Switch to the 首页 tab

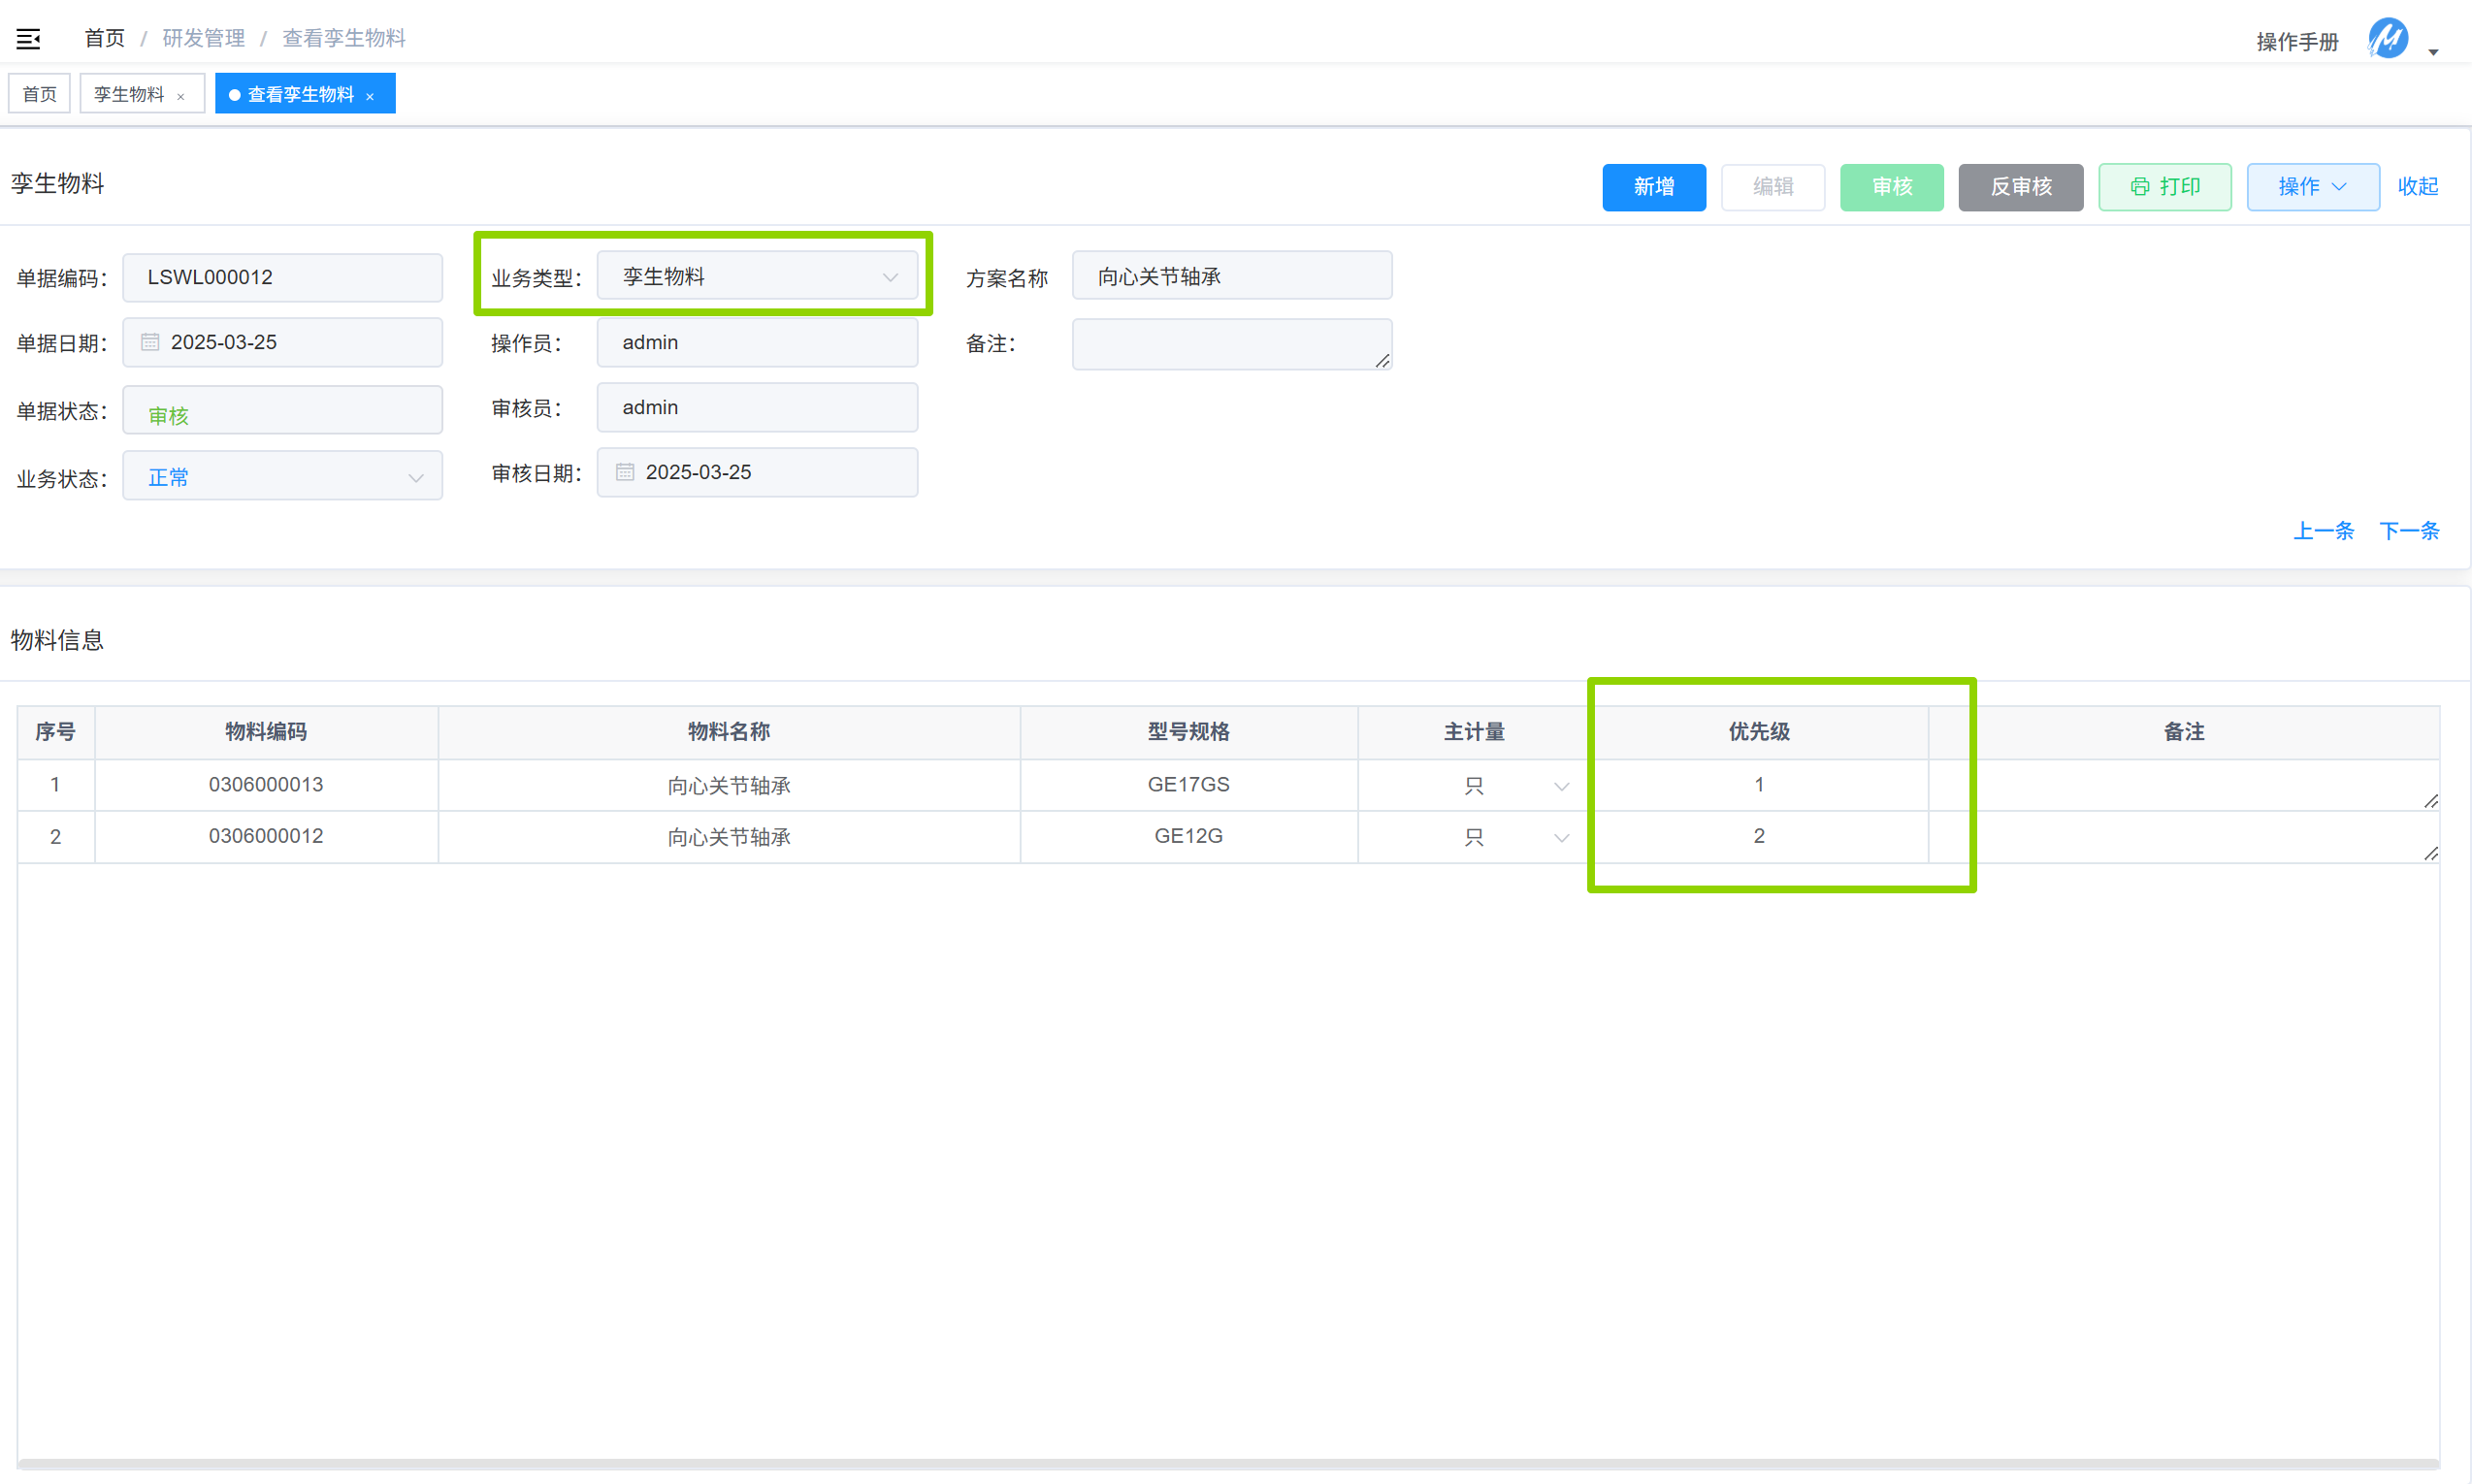[40, 94]
